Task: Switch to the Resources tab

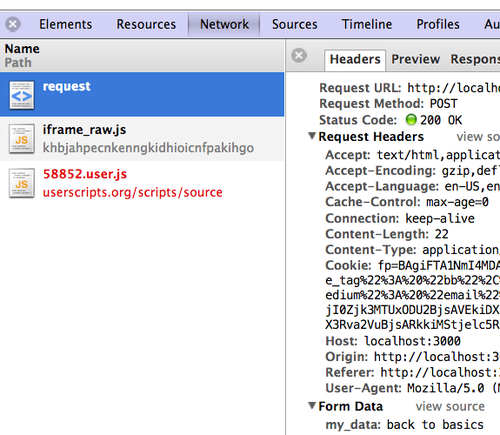Action: [146, 24]
